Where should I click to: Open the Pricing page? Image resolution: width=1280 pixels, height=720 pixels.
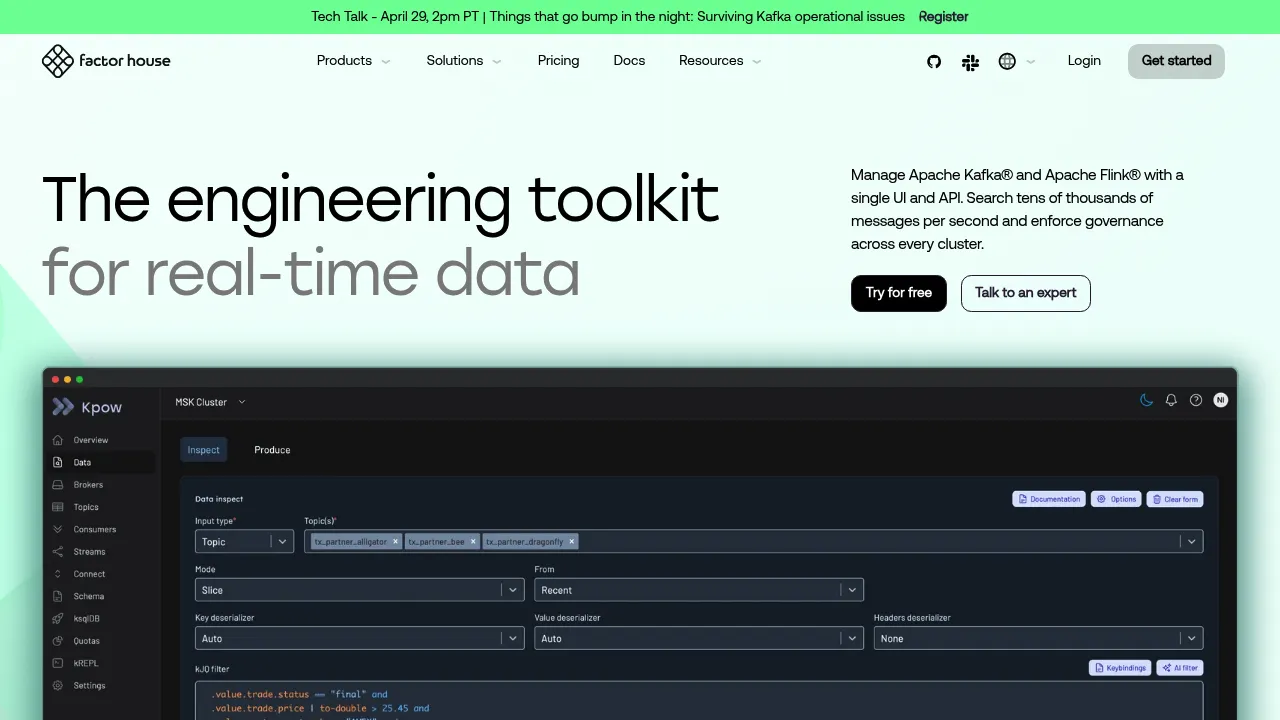pyautogui.click(x=558, y=61)
